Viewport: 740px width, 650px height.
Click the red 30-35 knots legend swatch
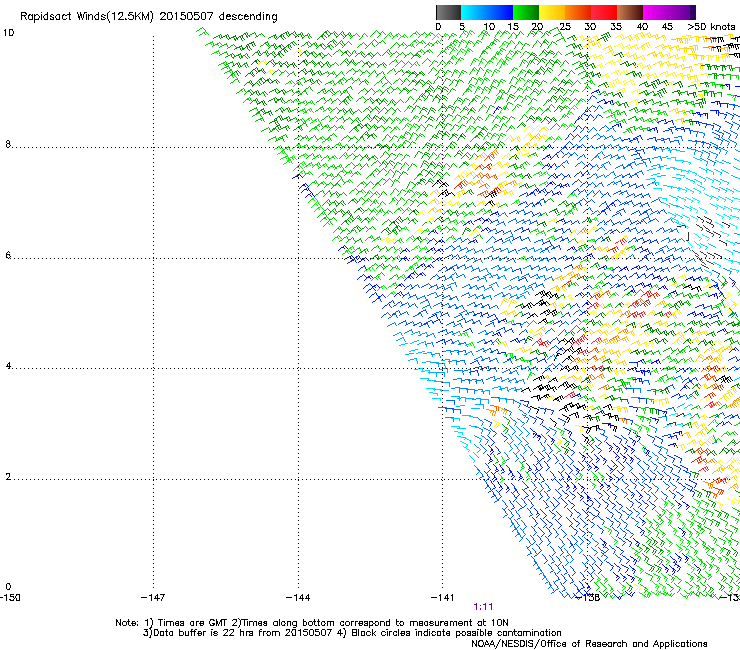pos(604,12)
